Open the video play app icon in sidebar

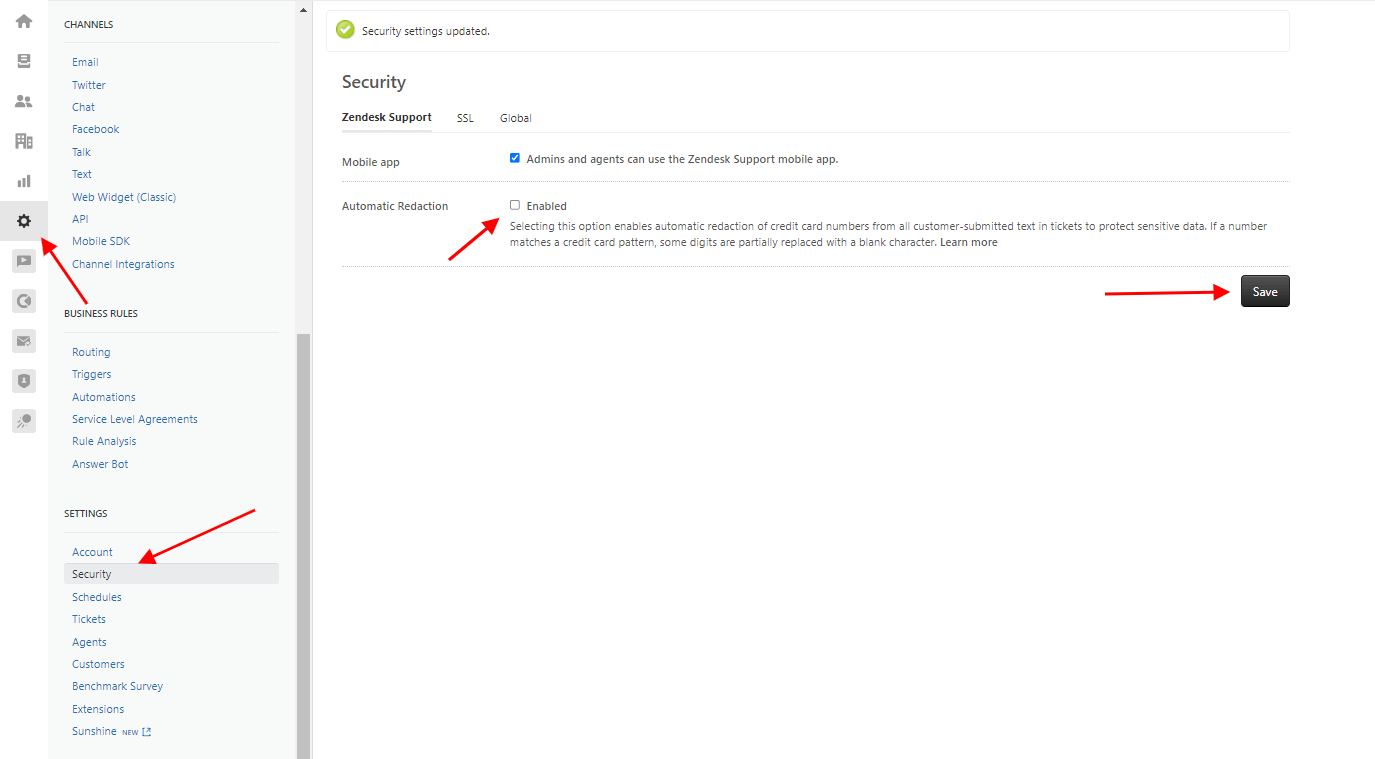(x=24, y=261)
